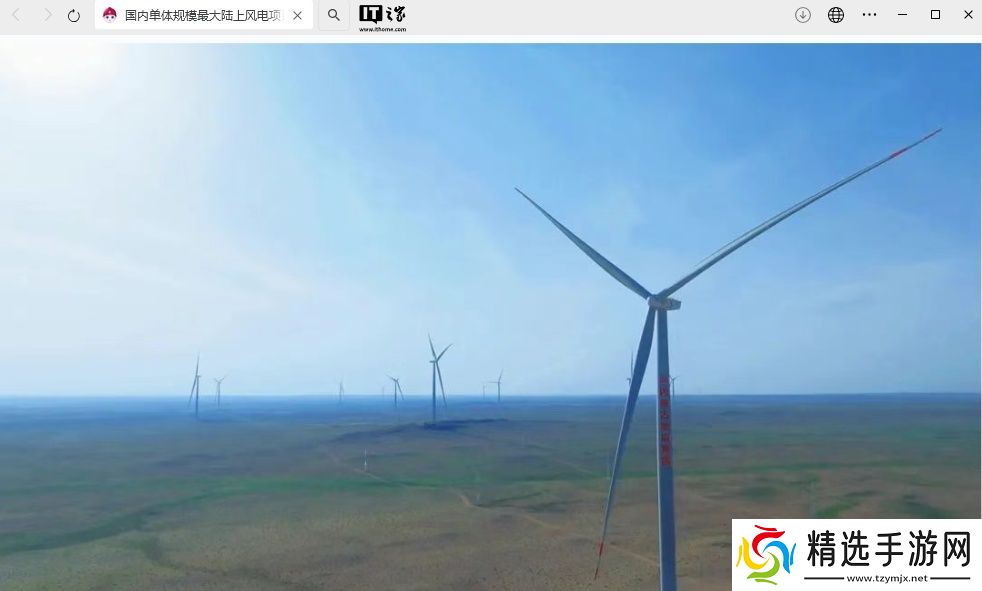Screen dimensions: 982x591
Task: Click the colorful 精选手游网 watermark logo
Action: point(765,554)
